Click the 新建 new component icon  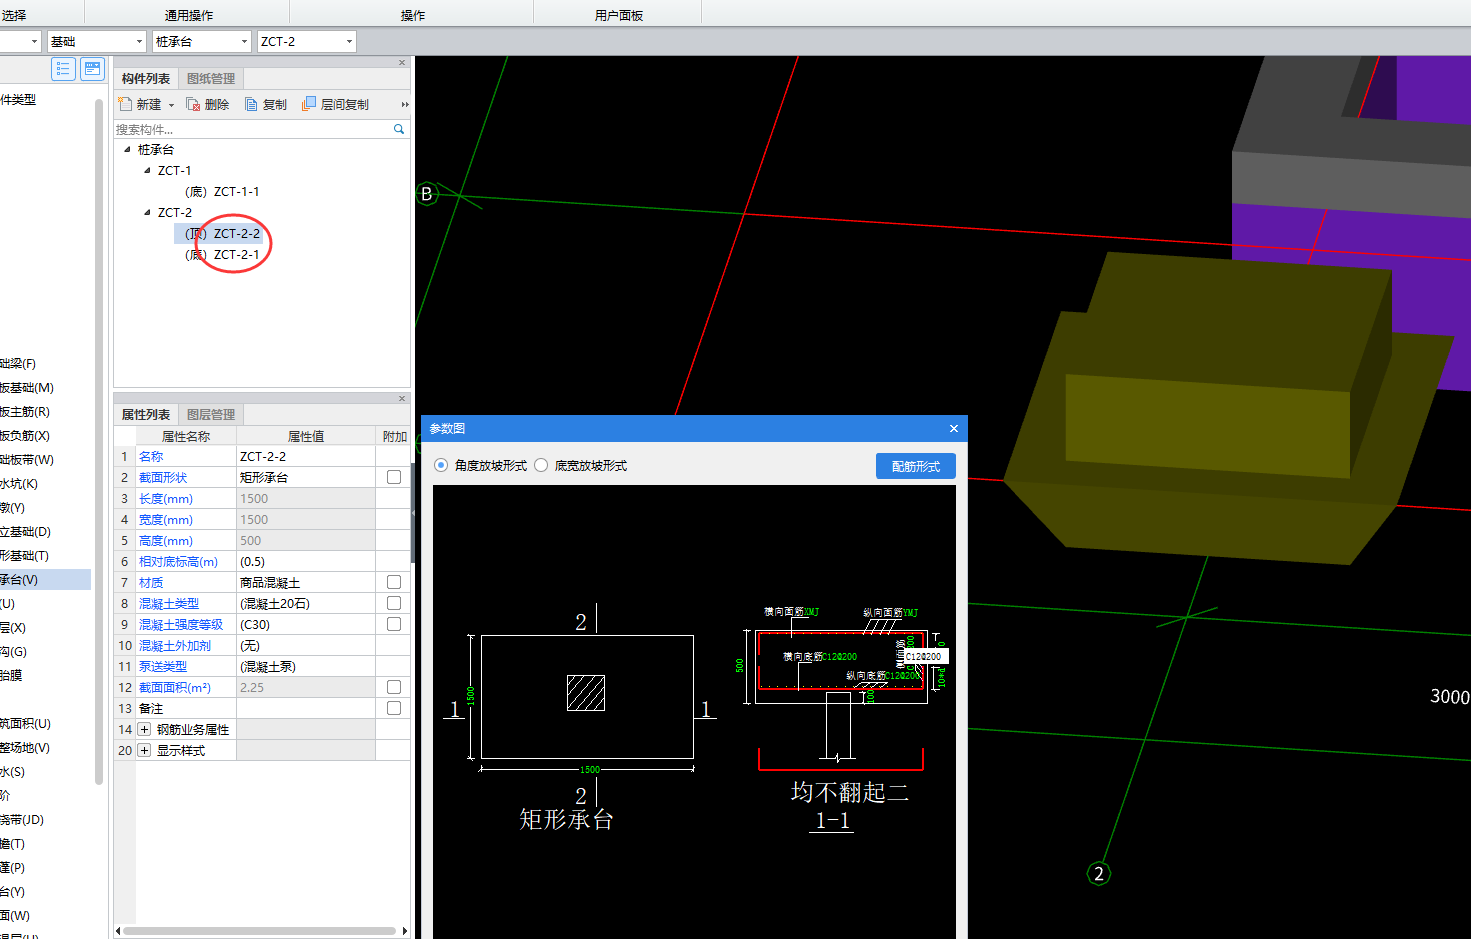[125, 104]
